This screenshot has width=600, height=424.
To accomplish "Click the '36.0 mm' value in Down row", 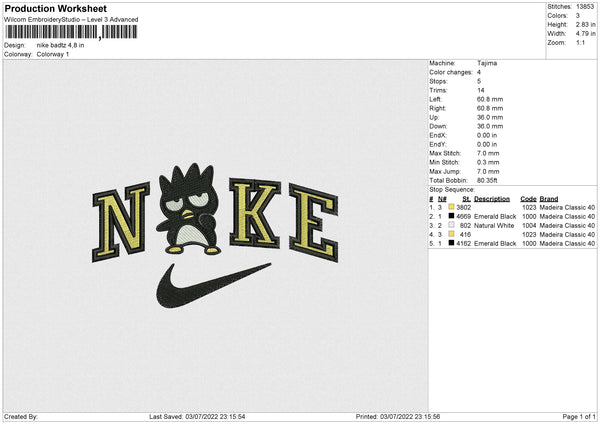I will tap(490, 126).
